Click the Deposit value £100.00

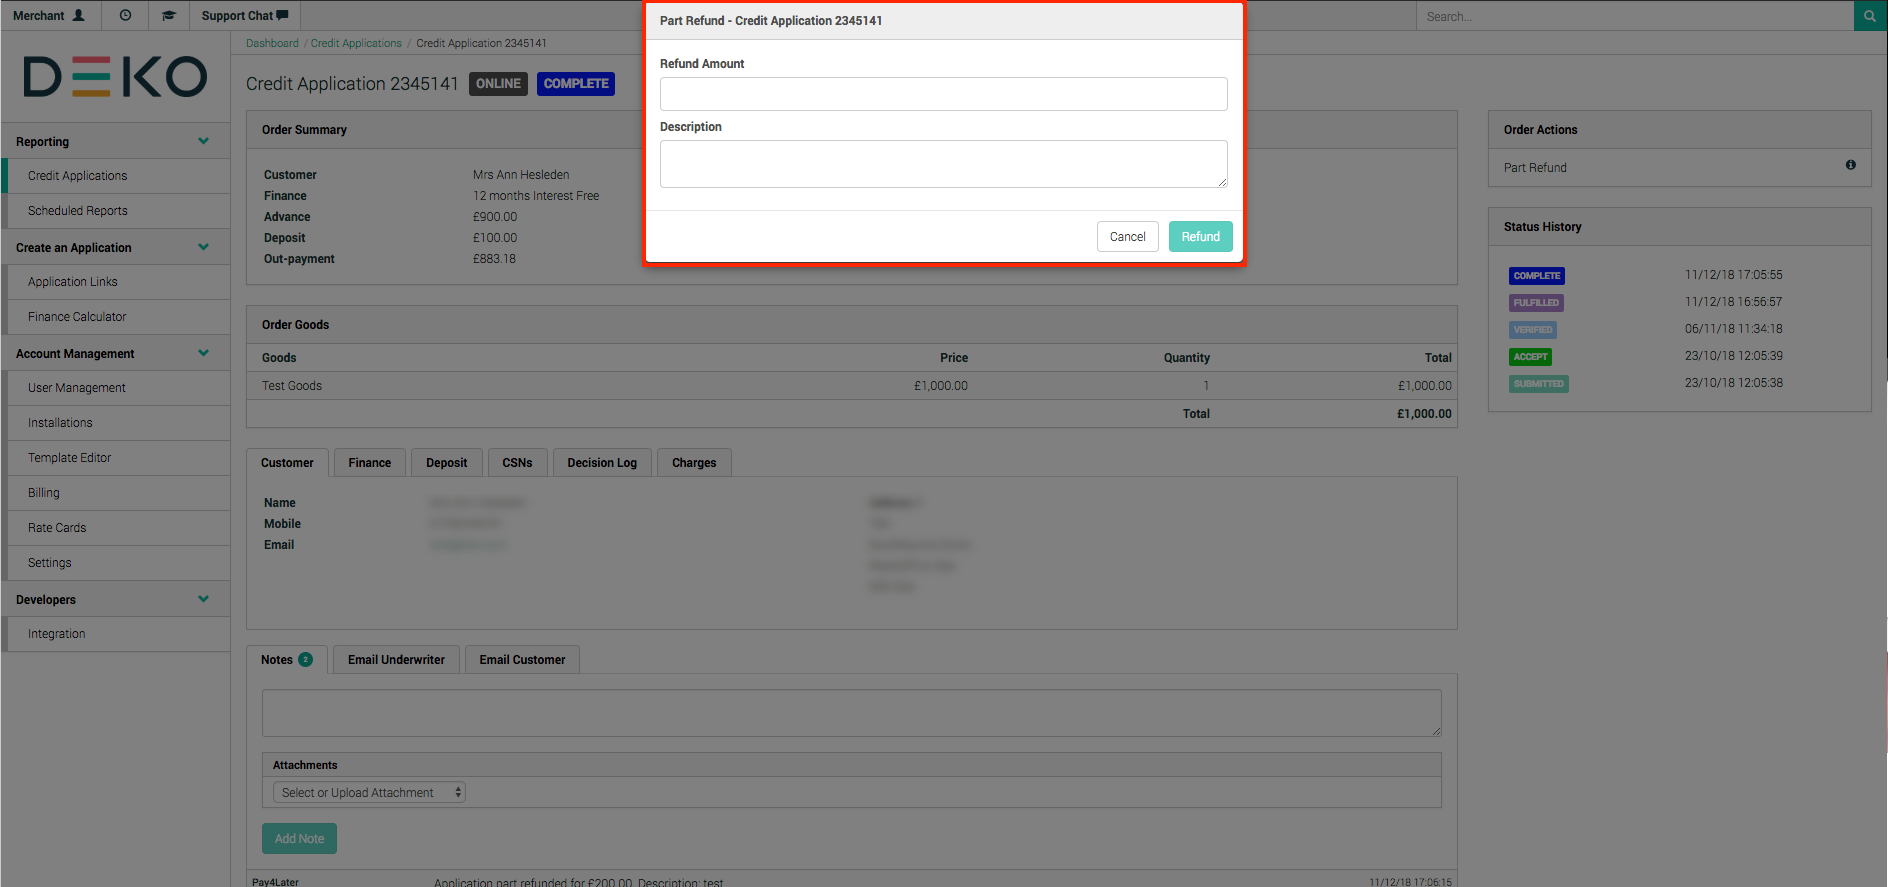point(495,238)
